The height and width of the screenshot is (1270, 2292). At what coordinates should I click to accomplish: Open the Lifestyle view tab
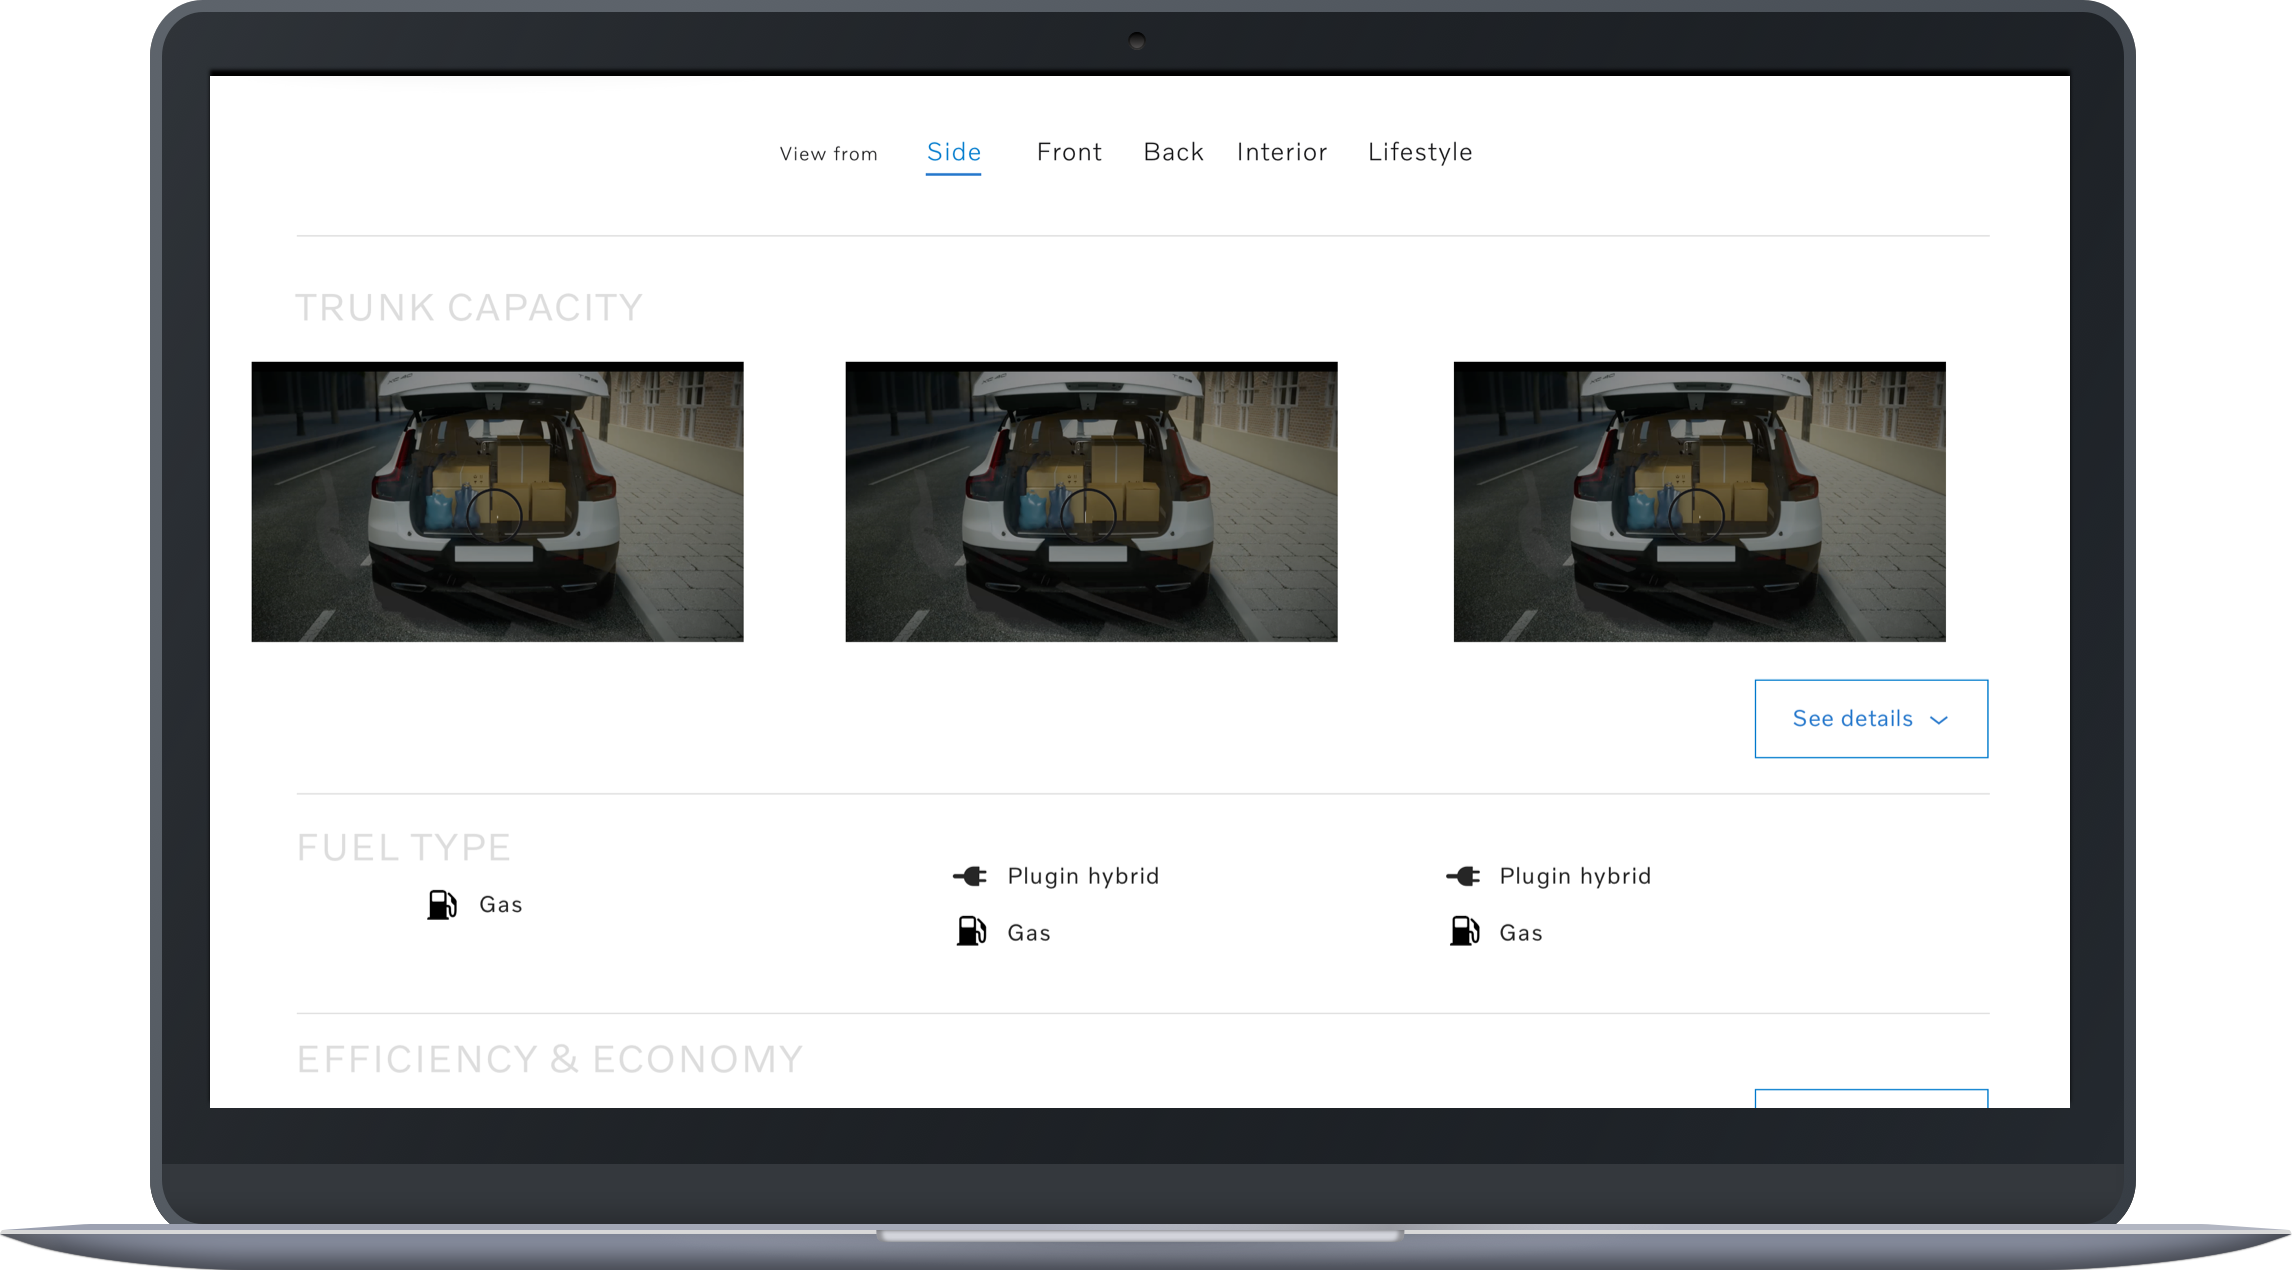[x=1420, y=152]
